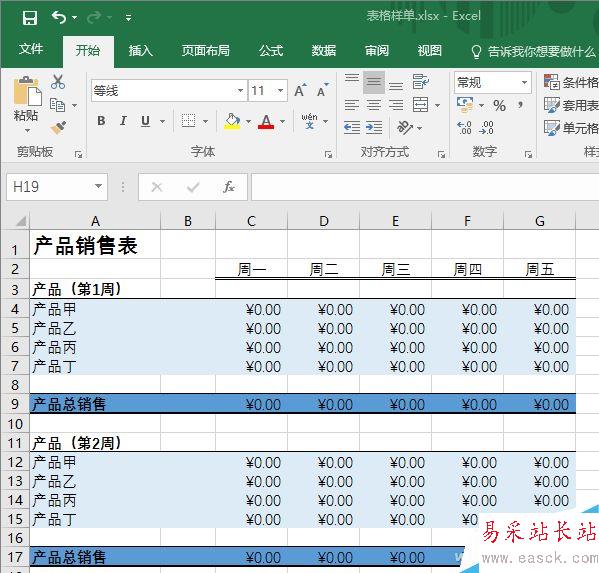This screenshot has width=599, height=573.
Task: Toggle bold formatting
Action: point(101,121)
